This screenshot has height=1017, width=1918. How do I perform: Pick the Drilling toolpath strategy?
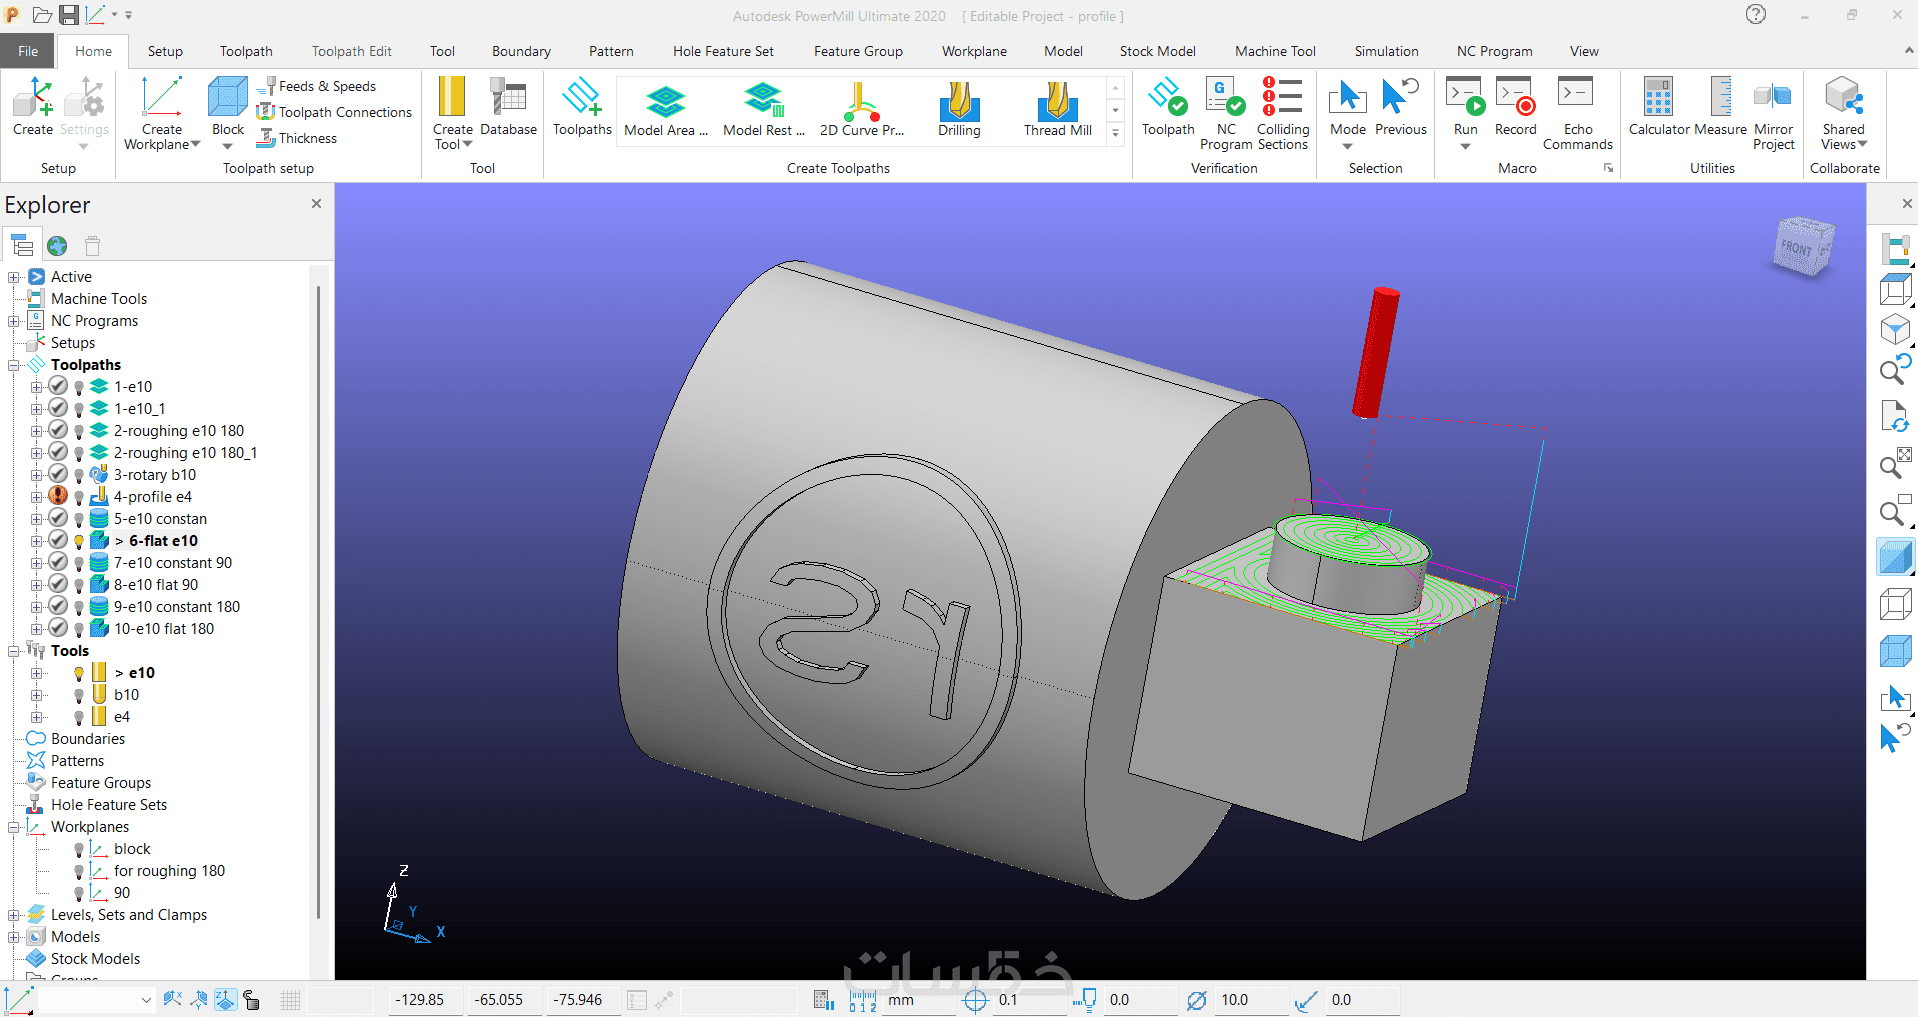click(x=959, y=108)
